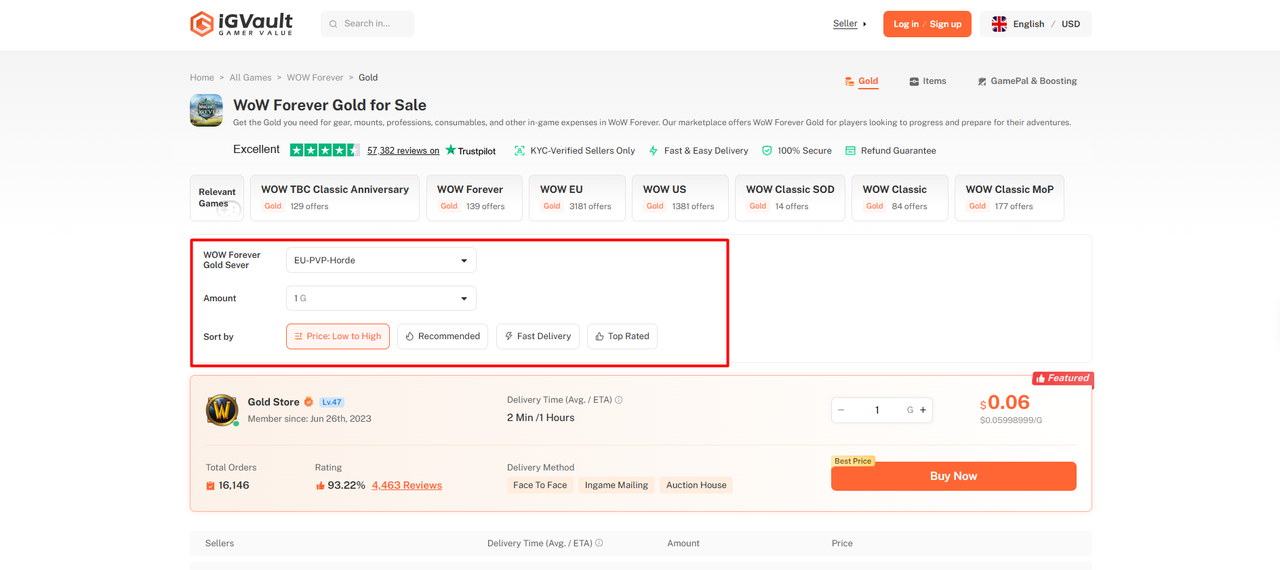Click the Relevant Games label

(x=217, y=197)
